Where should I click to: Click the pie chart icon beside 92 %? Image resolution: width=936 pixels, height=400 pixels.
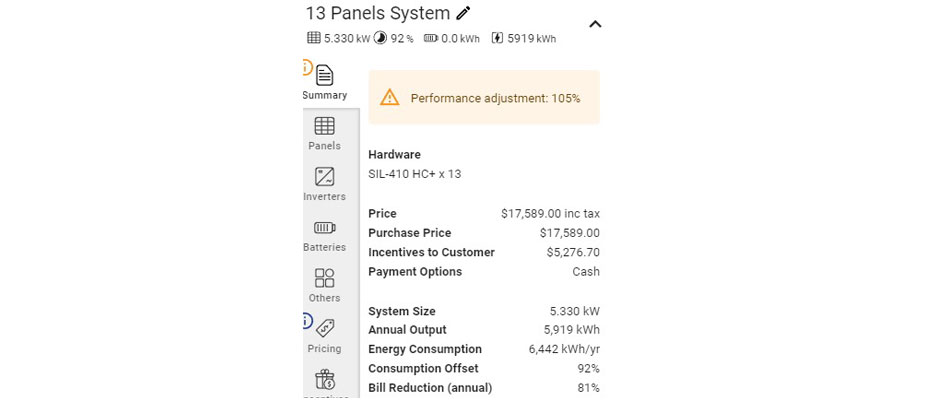click(381, 39)
